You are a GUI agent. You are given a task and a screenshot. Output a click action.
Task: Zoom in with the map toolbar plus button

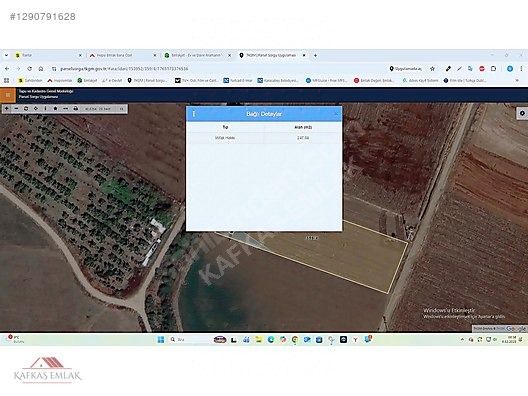click(7, 108)
